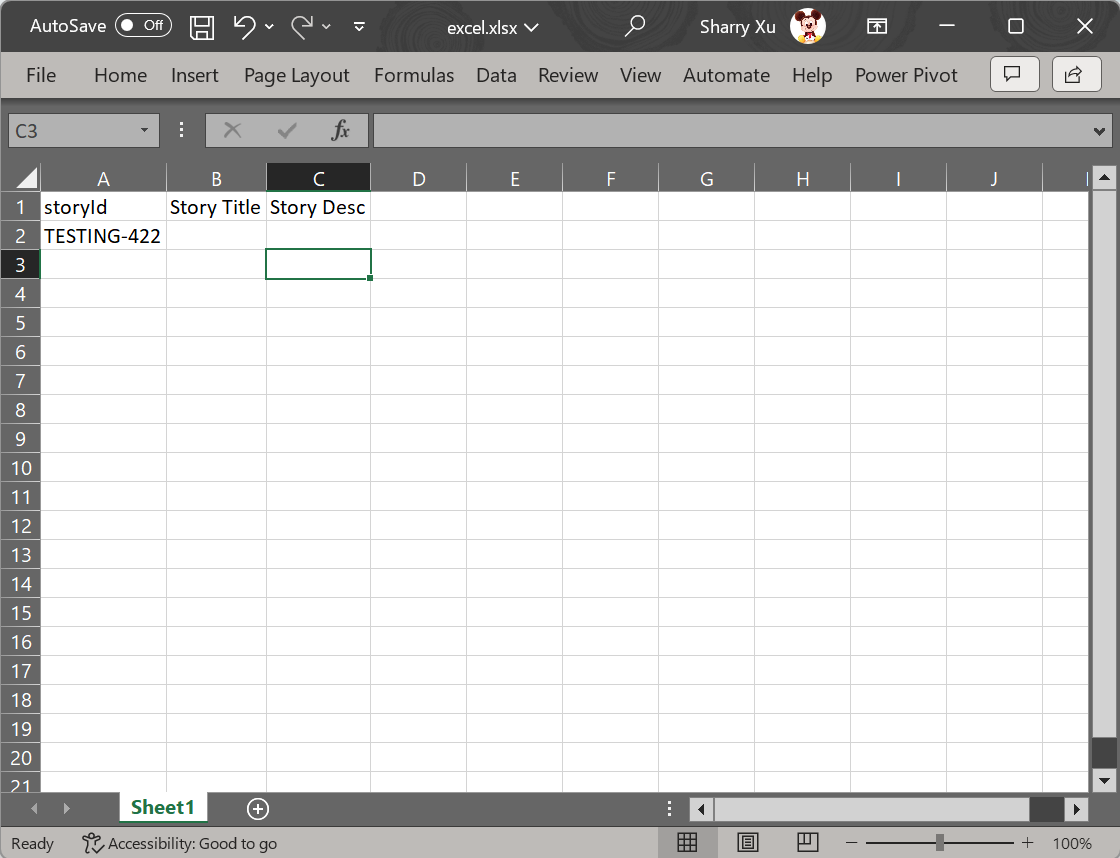Click the Ready status bar text
Viewport: 1120px width, 858px height.
click(32, 844)
